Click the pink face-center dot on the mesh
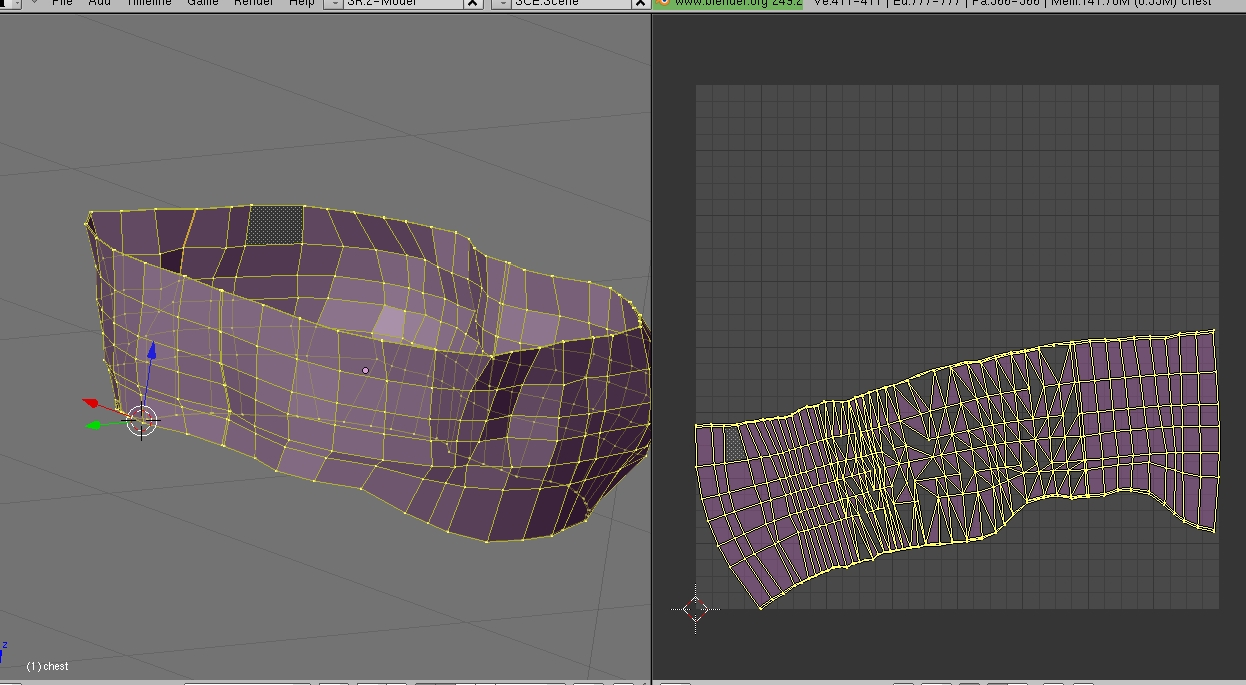 pyautogui.click(x=365, y=370)
